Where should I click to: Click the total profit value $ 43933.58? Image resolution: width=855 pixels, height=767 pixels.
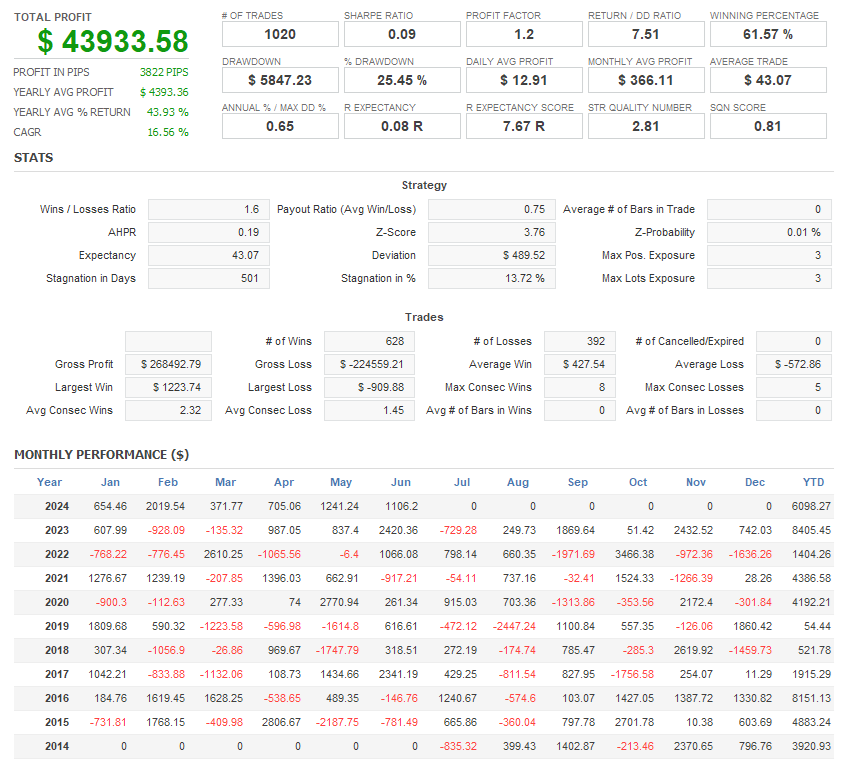[113, 41]
